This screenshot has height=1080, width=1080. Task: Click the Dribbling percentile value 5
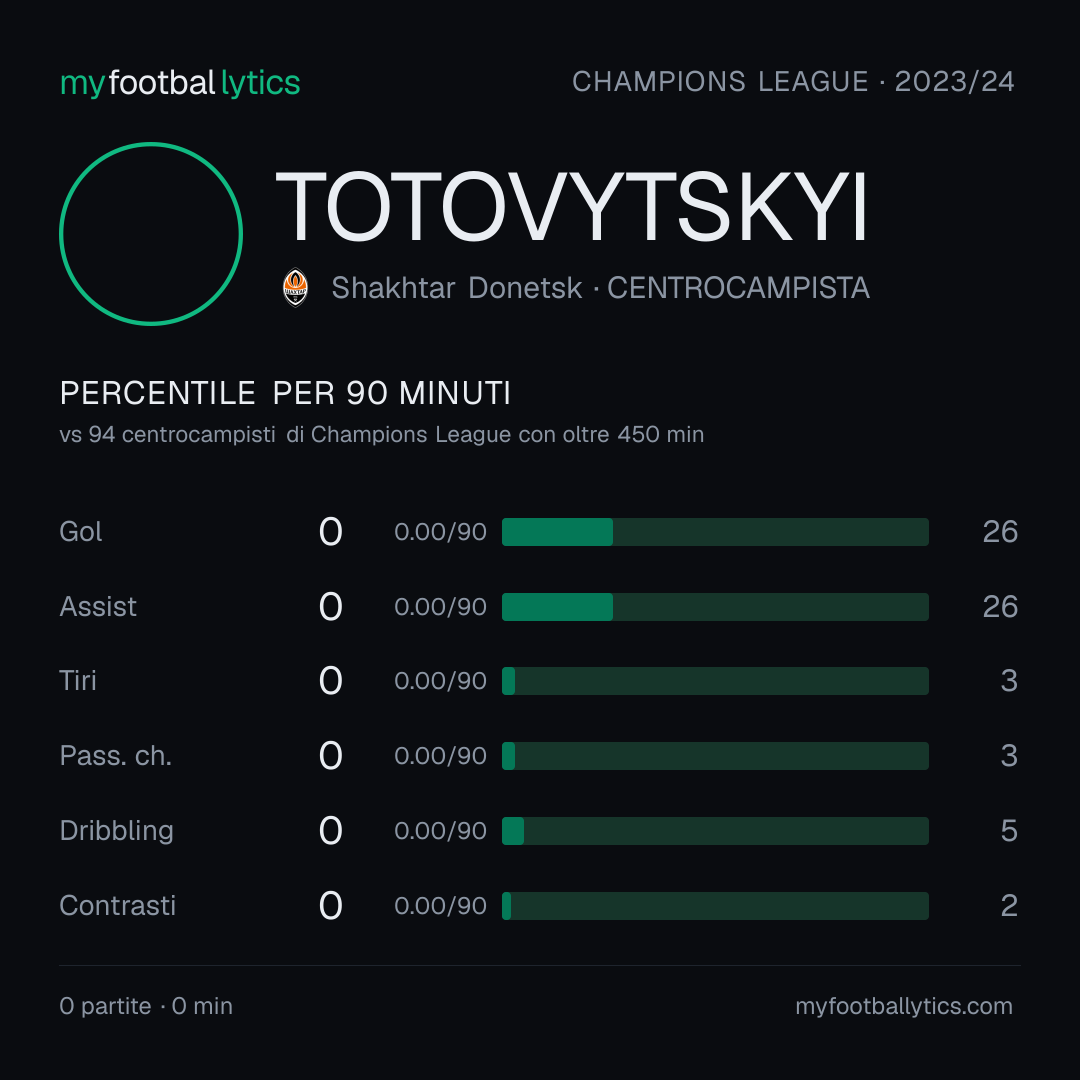(x=1009, y=831)
